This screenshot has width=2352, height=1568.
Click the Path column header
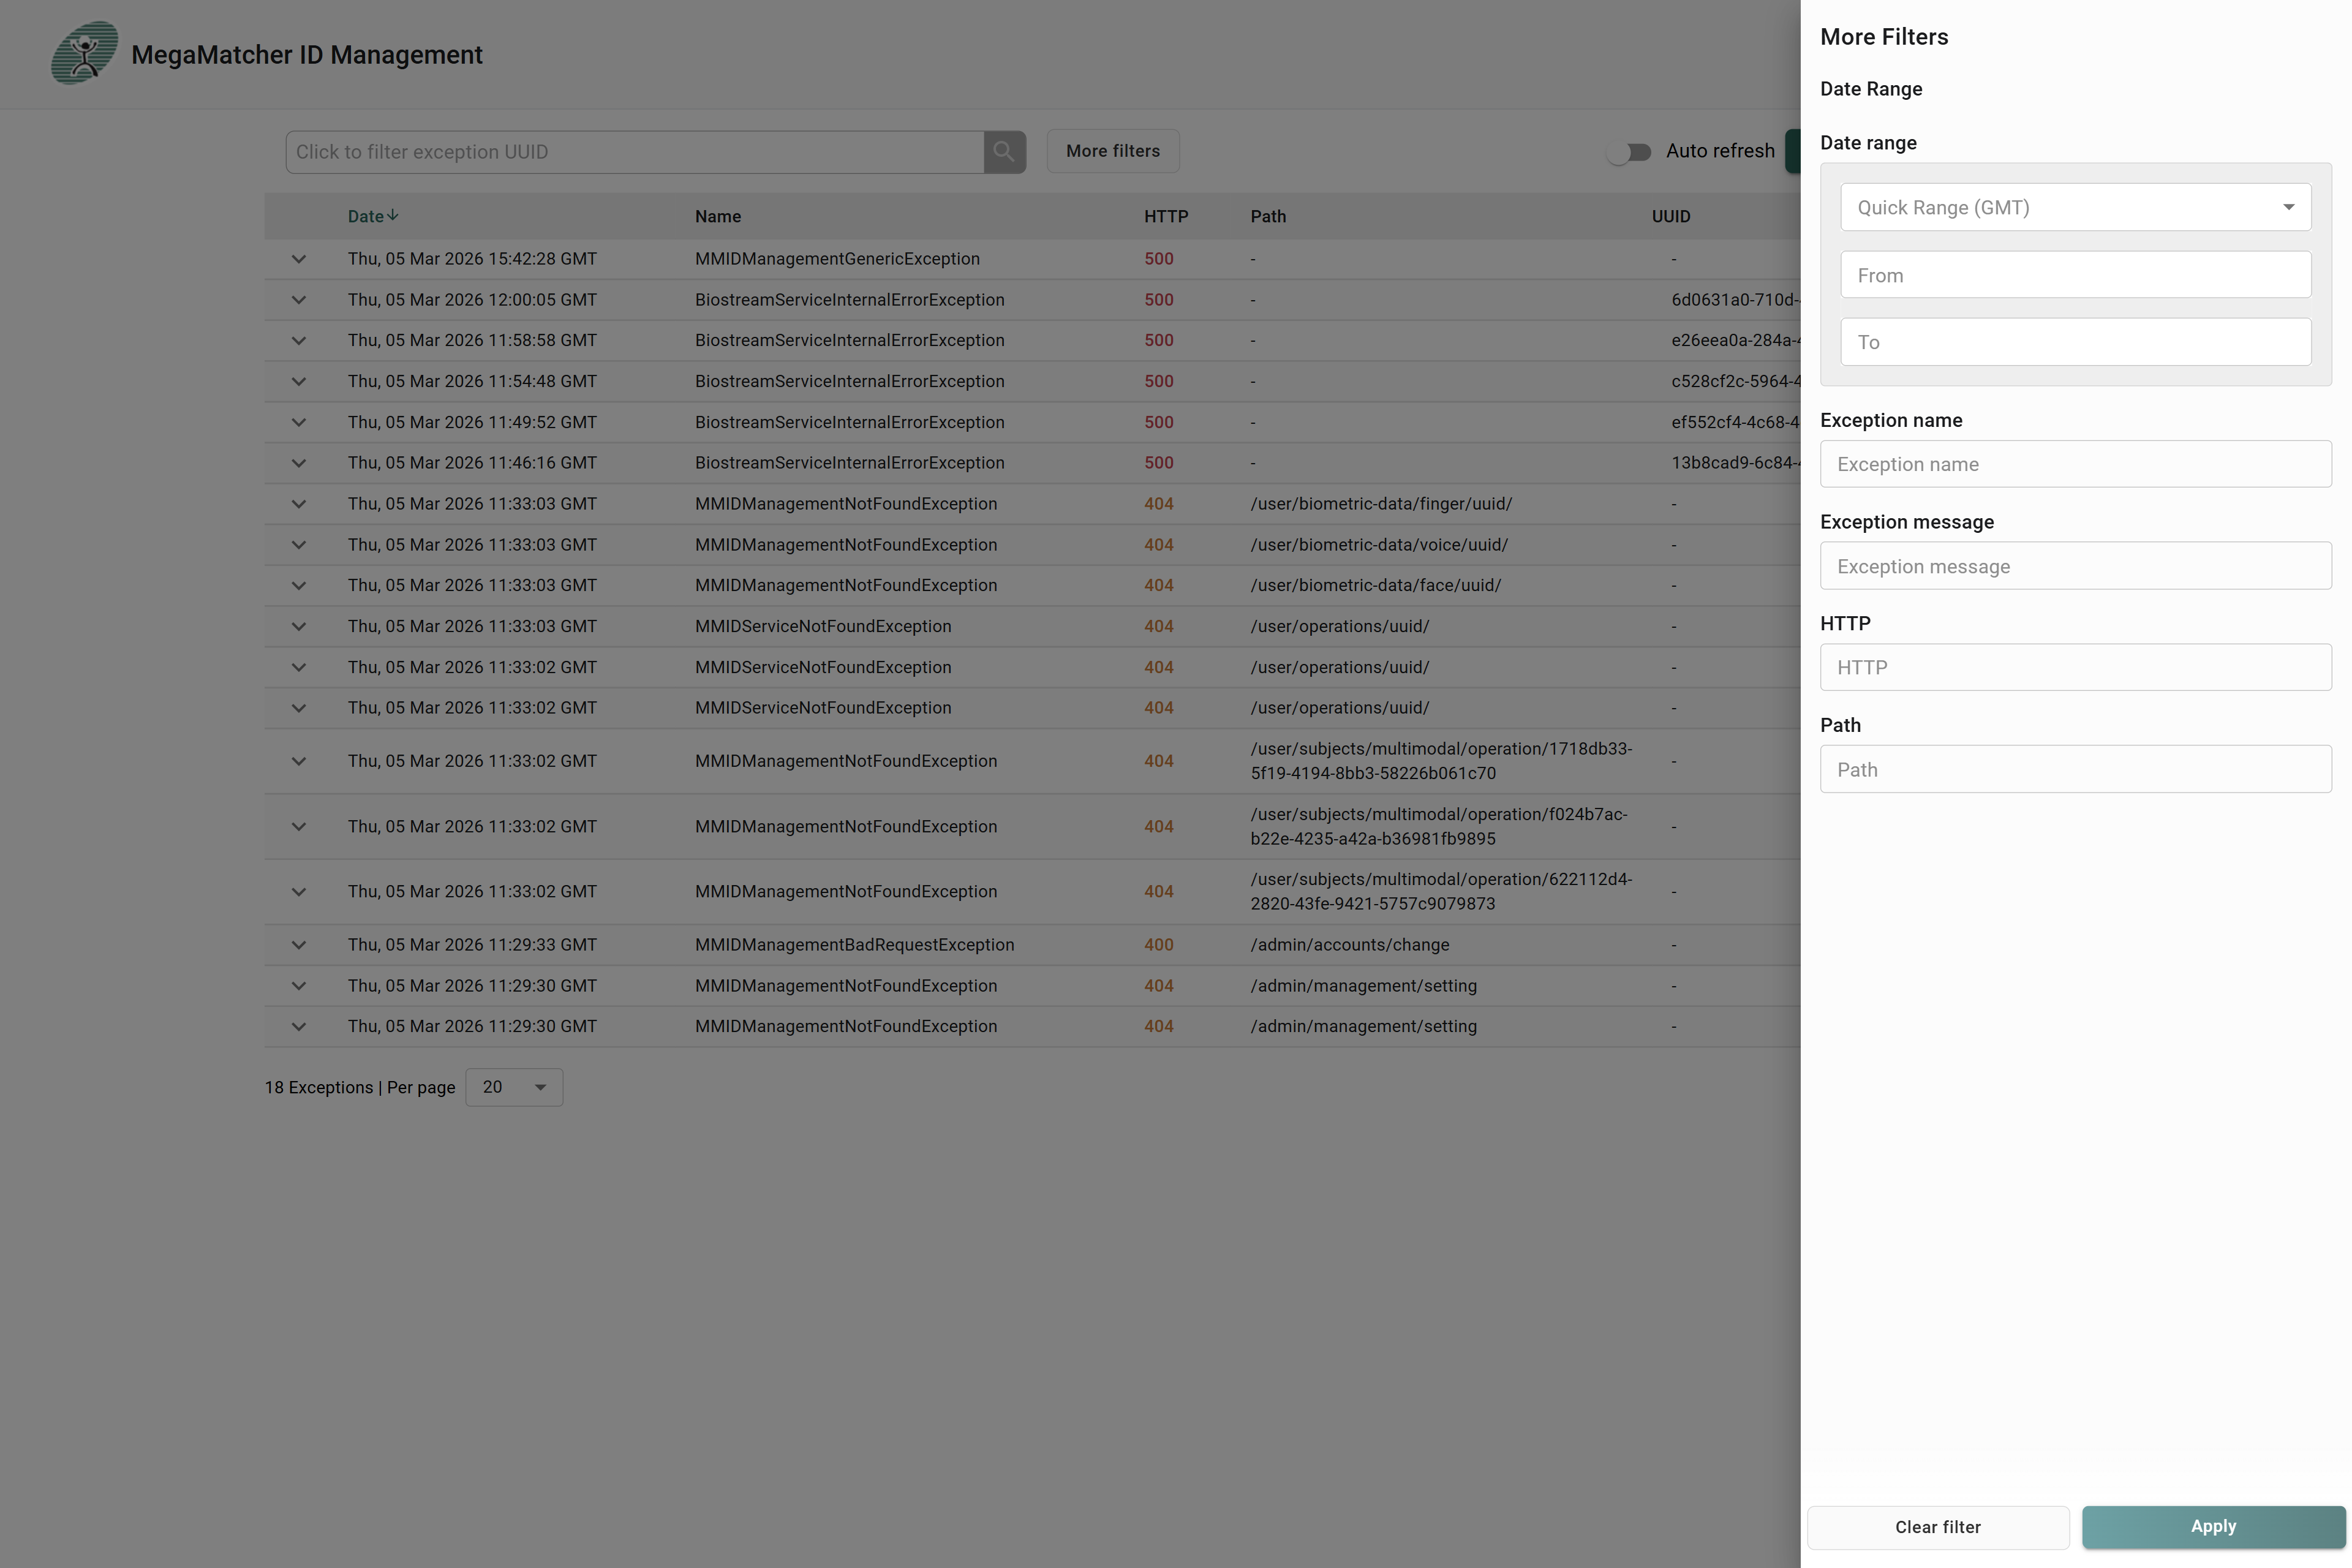click(x=1268, y=216)
